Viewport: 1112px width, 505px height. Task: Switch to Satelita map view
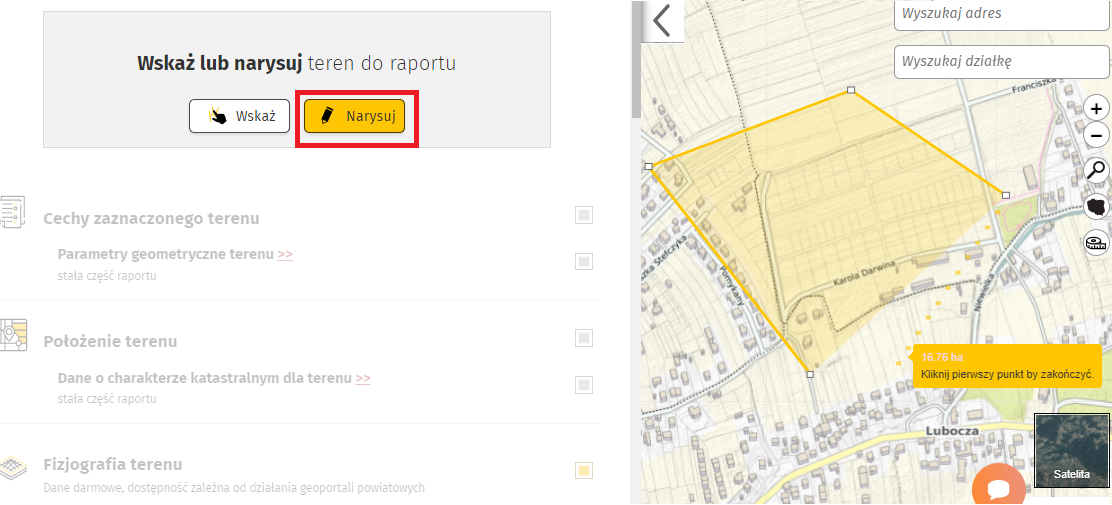[x=1071, y=451]
